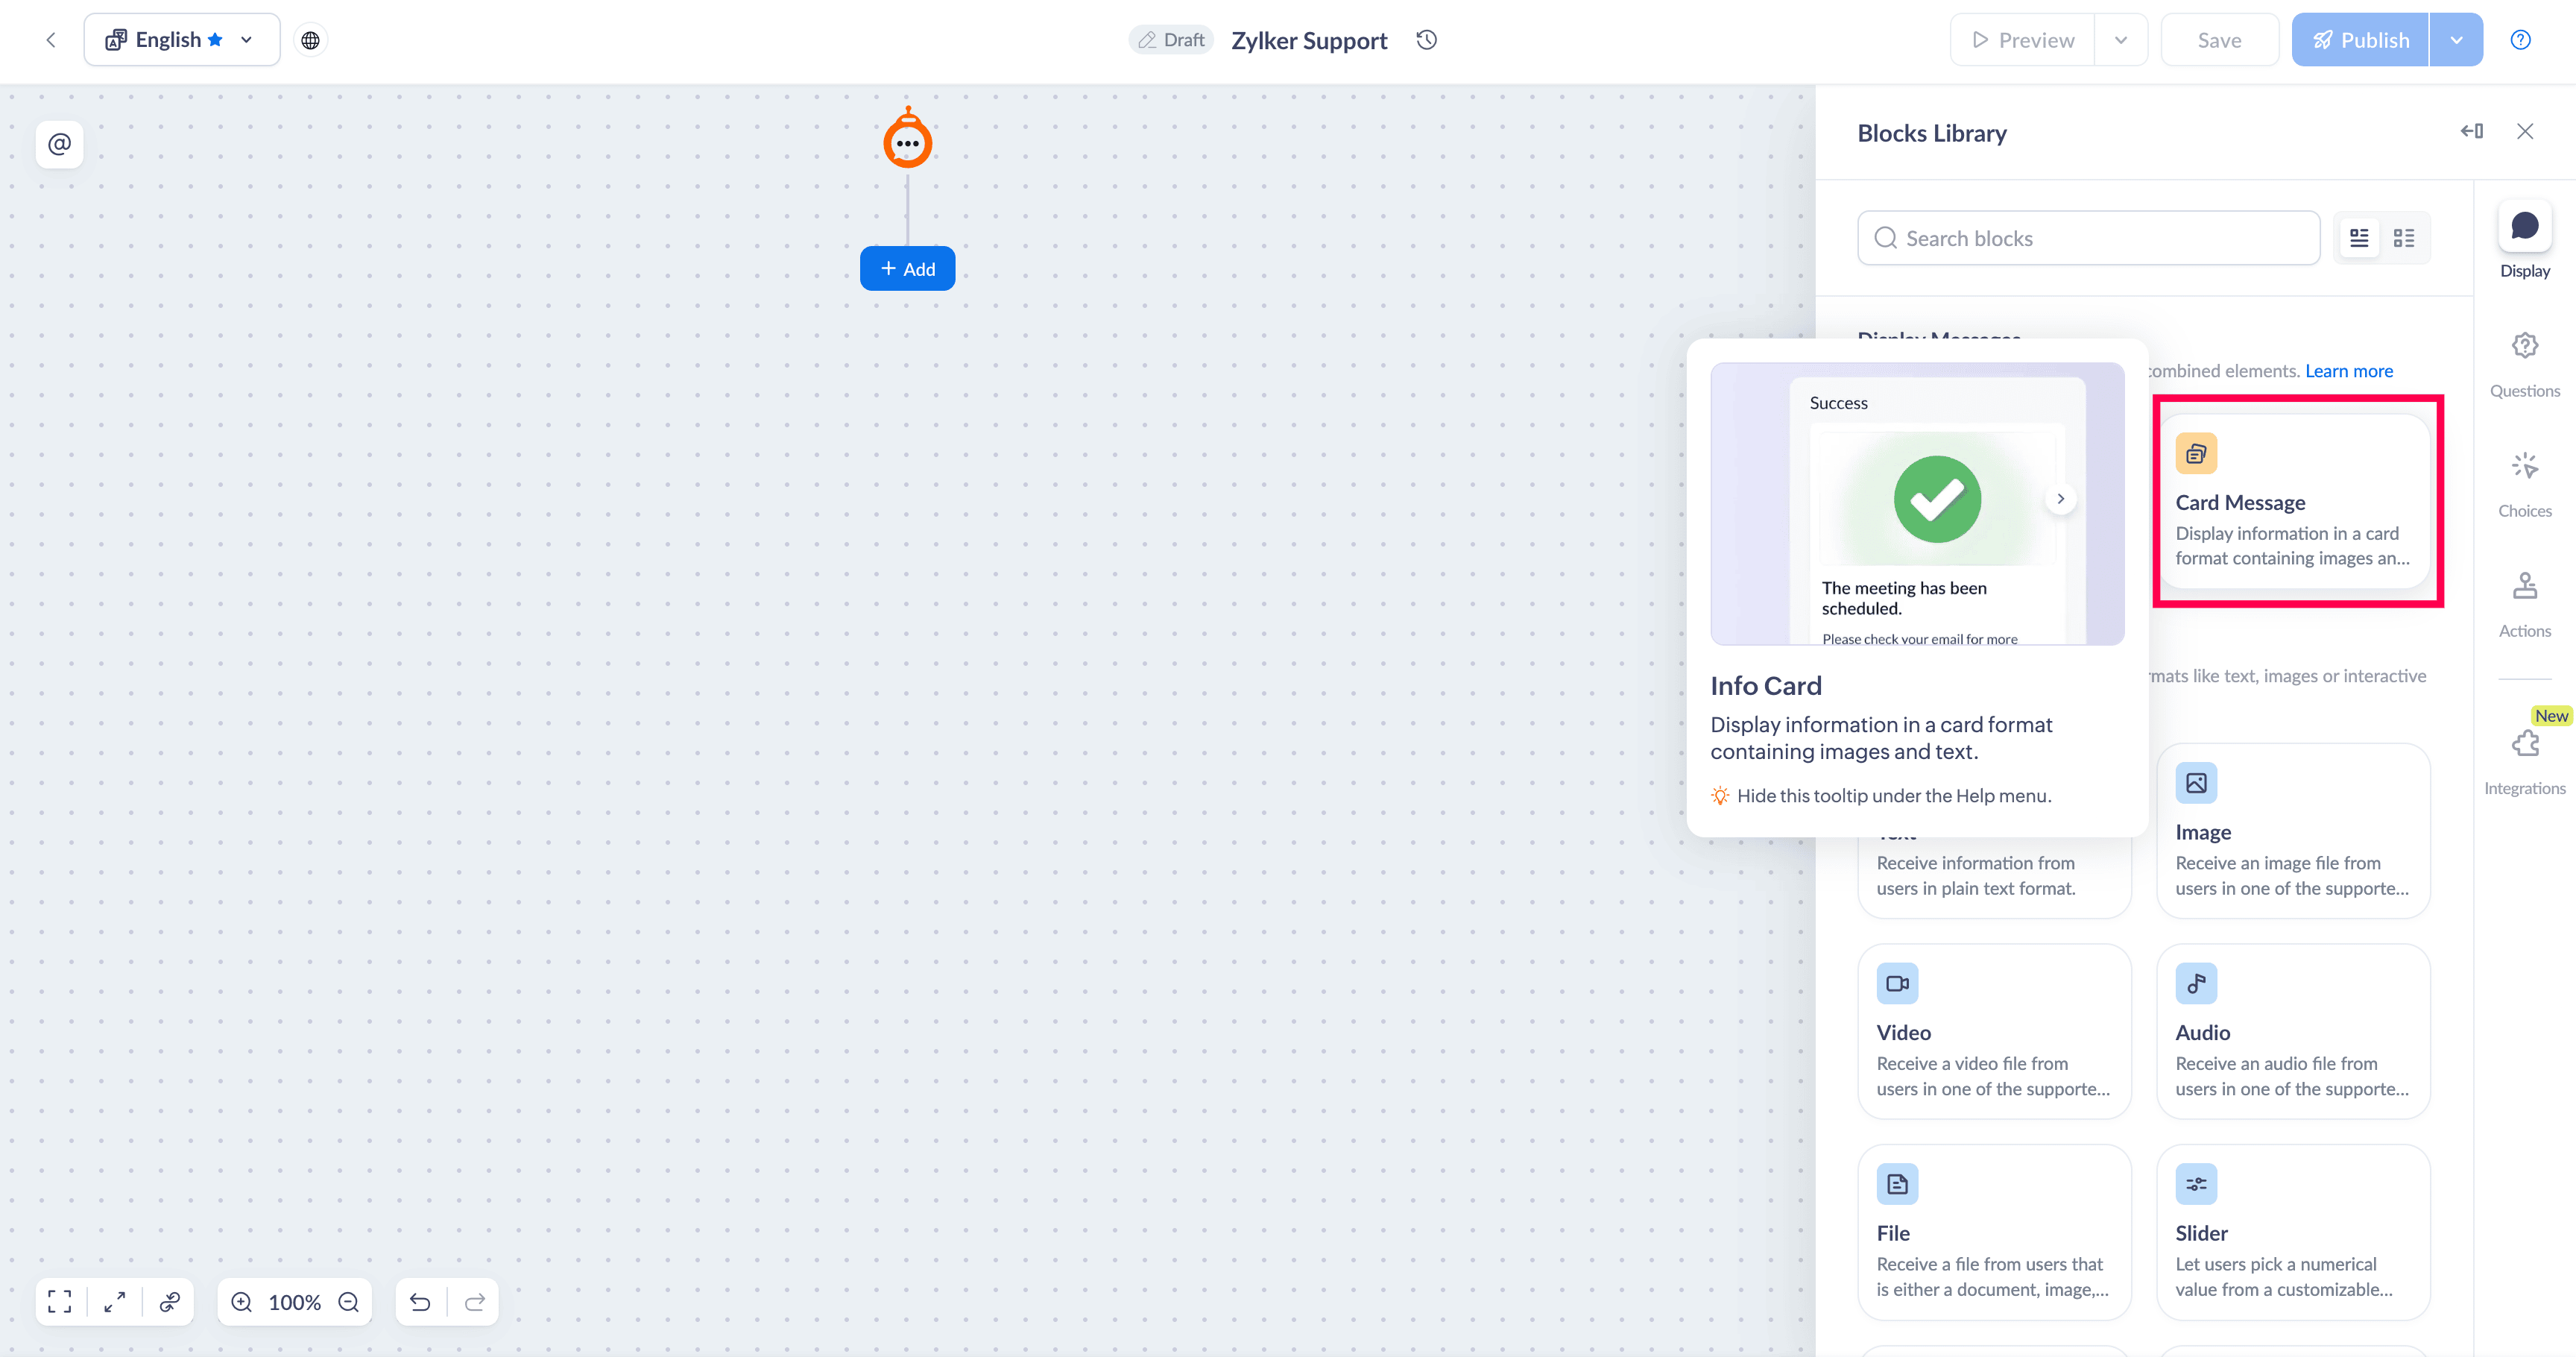Click the zoom in magnifier icon

(x=241, y=1302)
